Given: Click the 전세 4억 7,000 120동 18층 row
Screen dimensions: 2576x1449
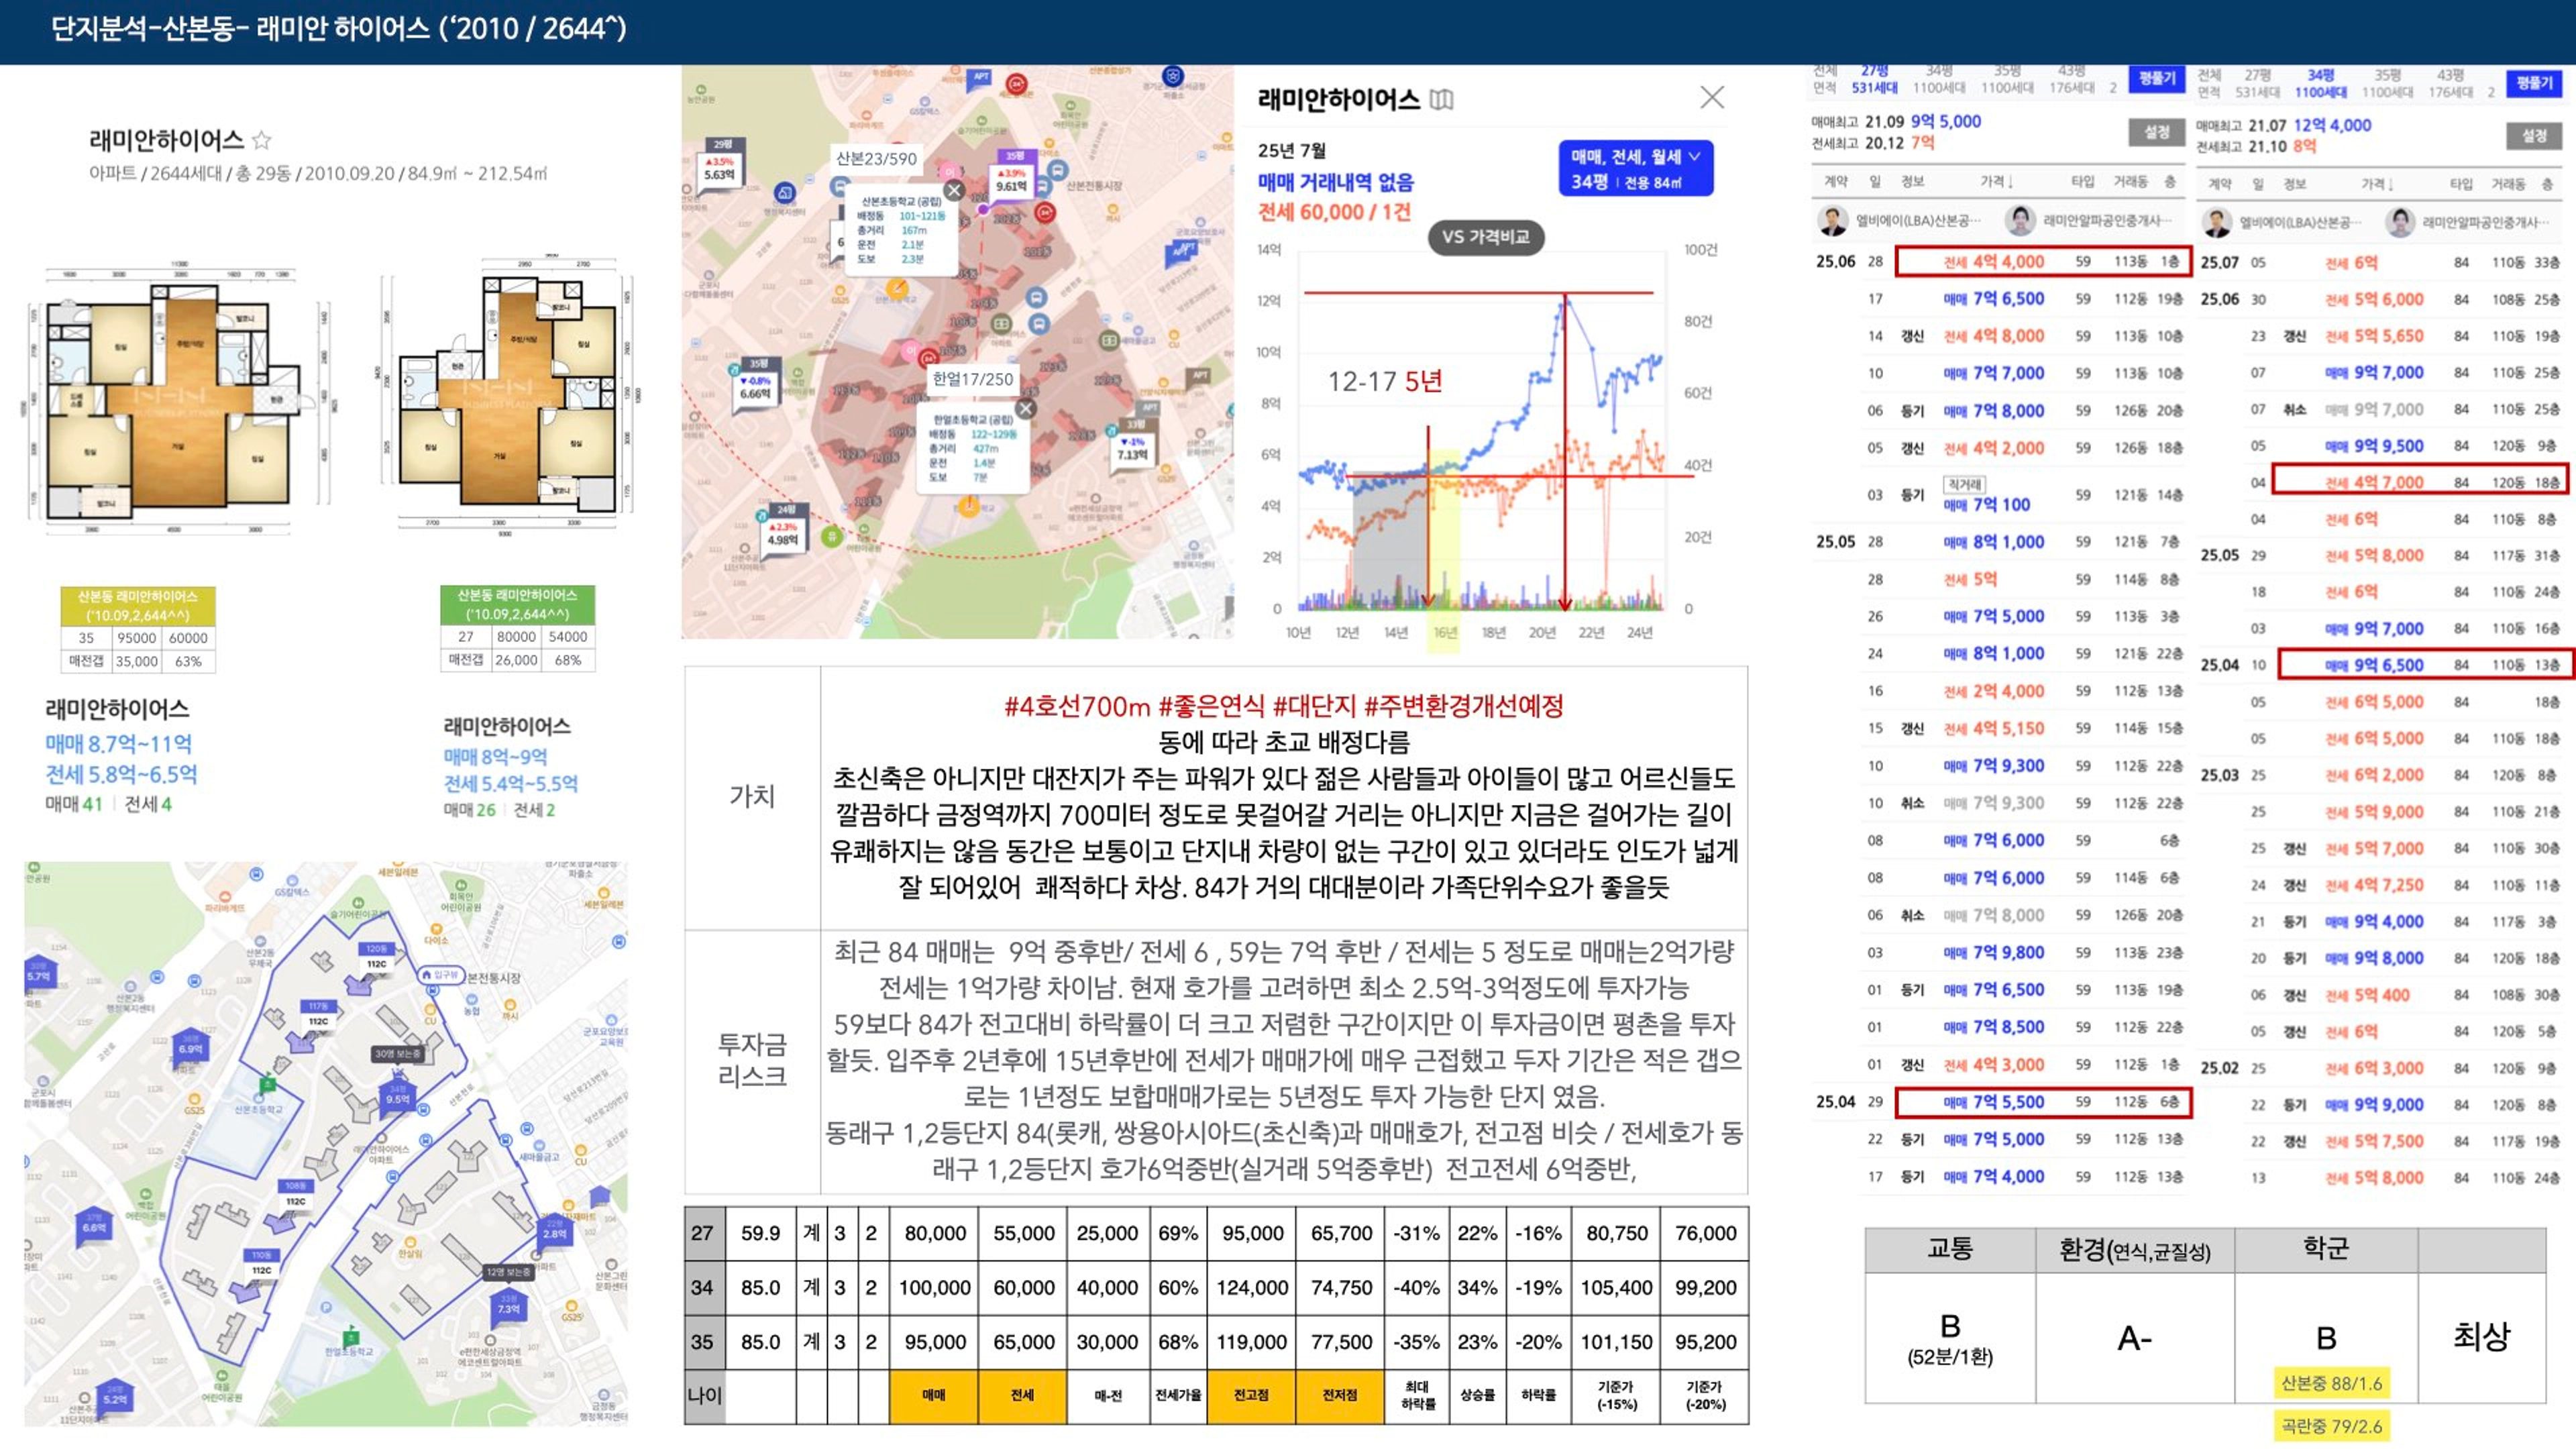Looking at the screenshot, I should point(2421,481).
